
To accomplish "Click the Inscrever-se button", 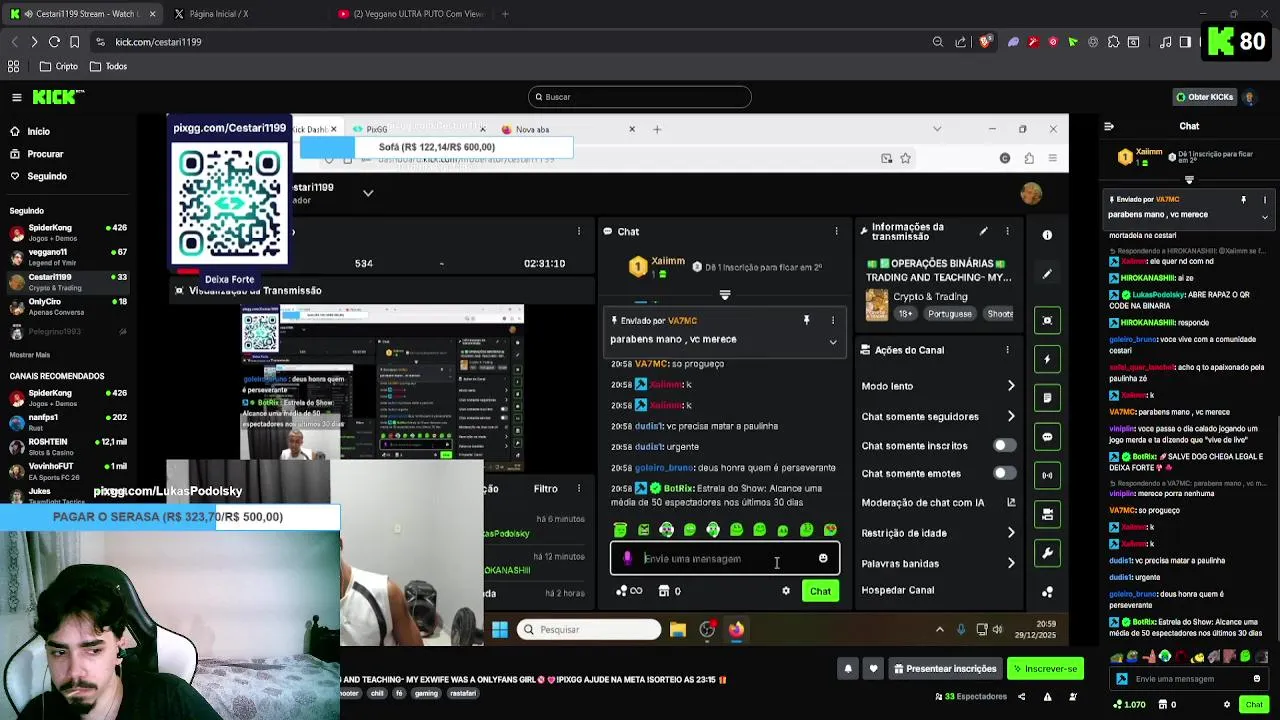I will [x=1045, y=669].
